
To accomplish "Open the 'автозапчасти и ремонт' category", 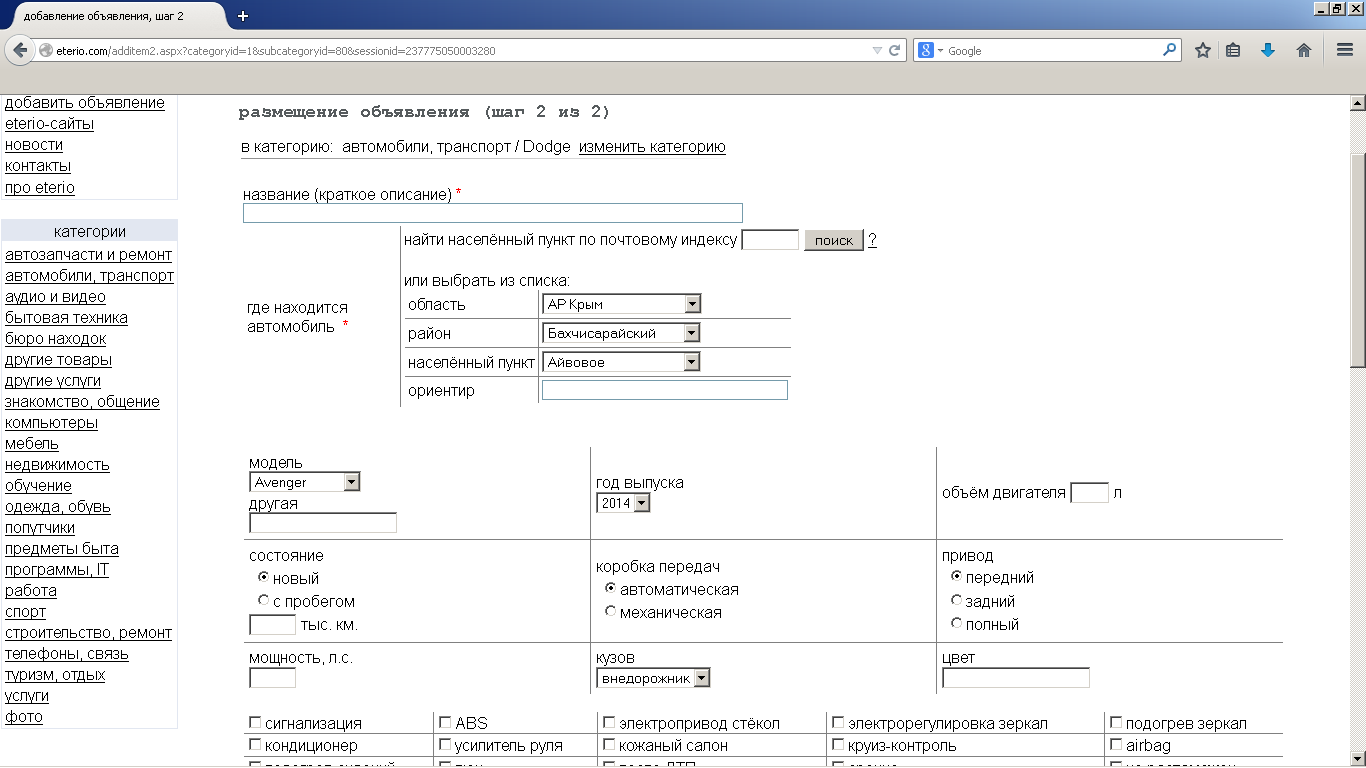I will [x=88, y=255].
